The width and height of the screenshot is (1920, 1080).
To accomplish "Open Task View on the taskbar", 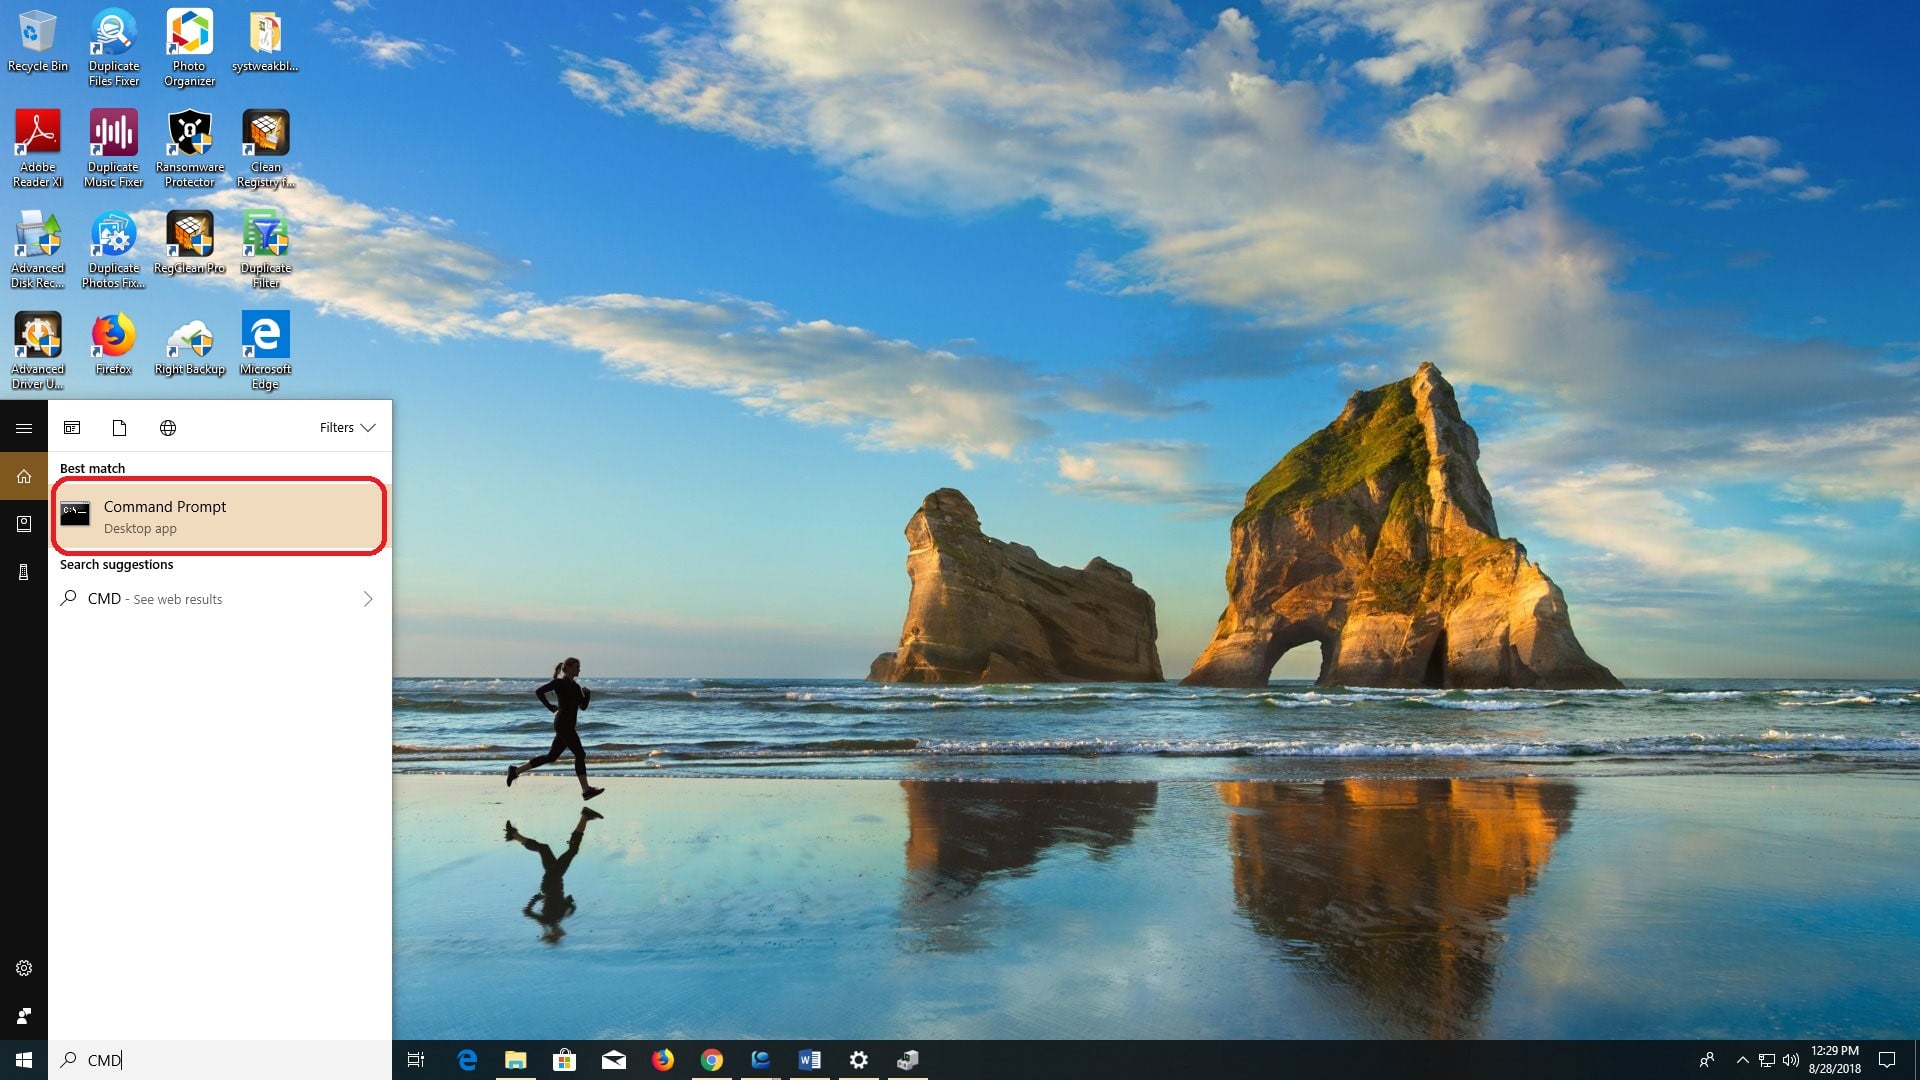I will click(x=416, y=1060).
